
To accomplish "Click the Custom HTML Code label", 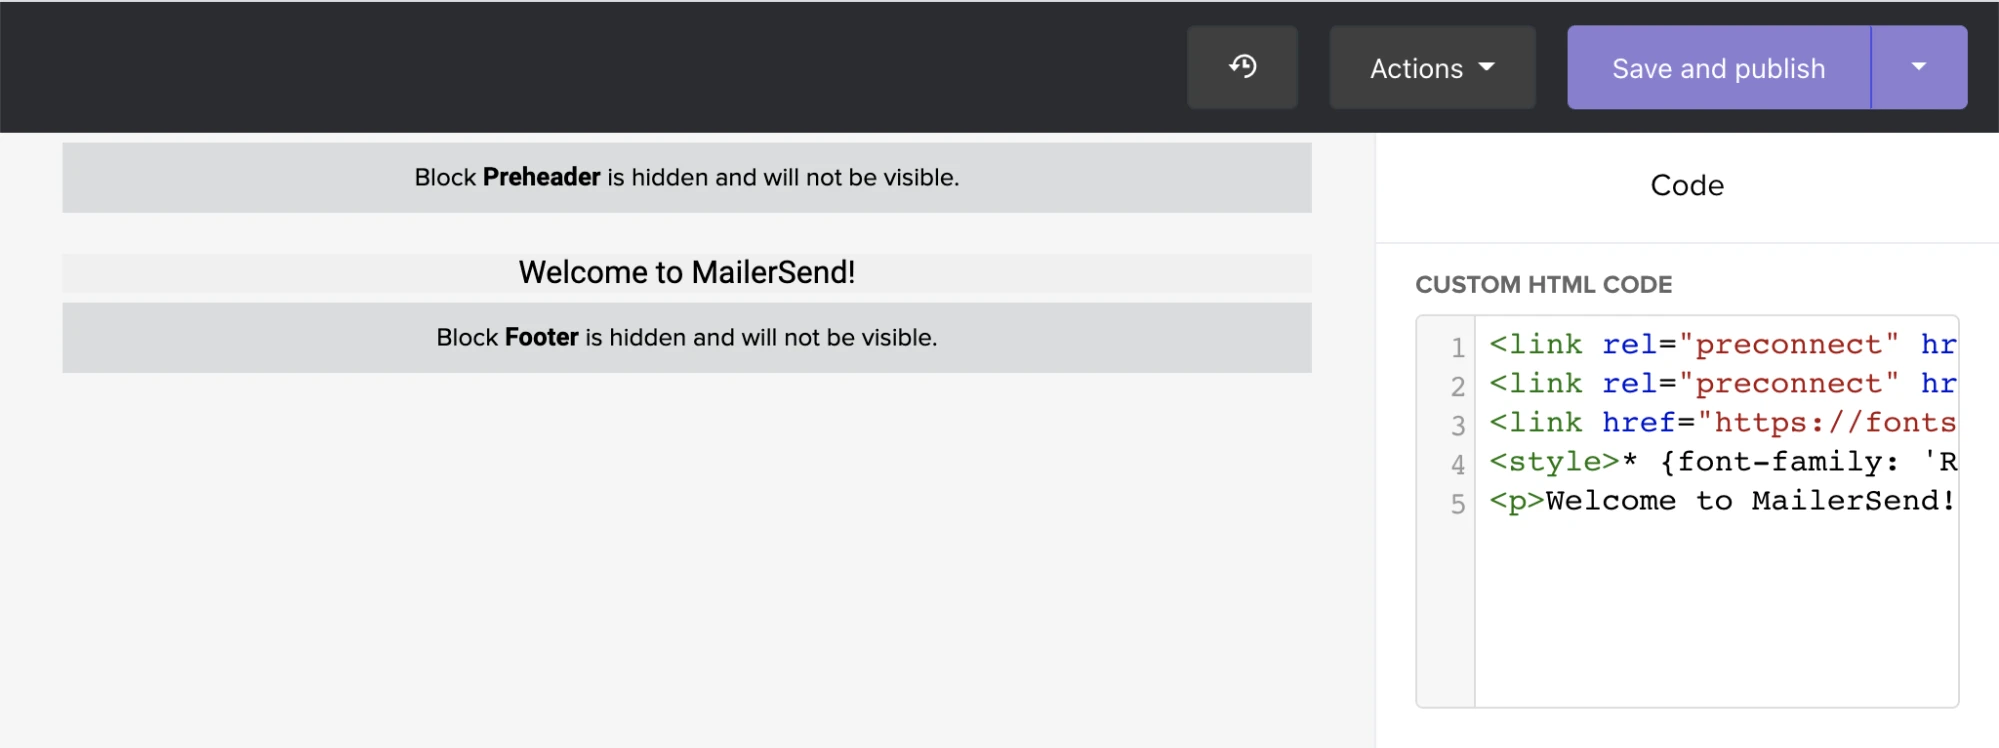I will [x=1543, y=285].
